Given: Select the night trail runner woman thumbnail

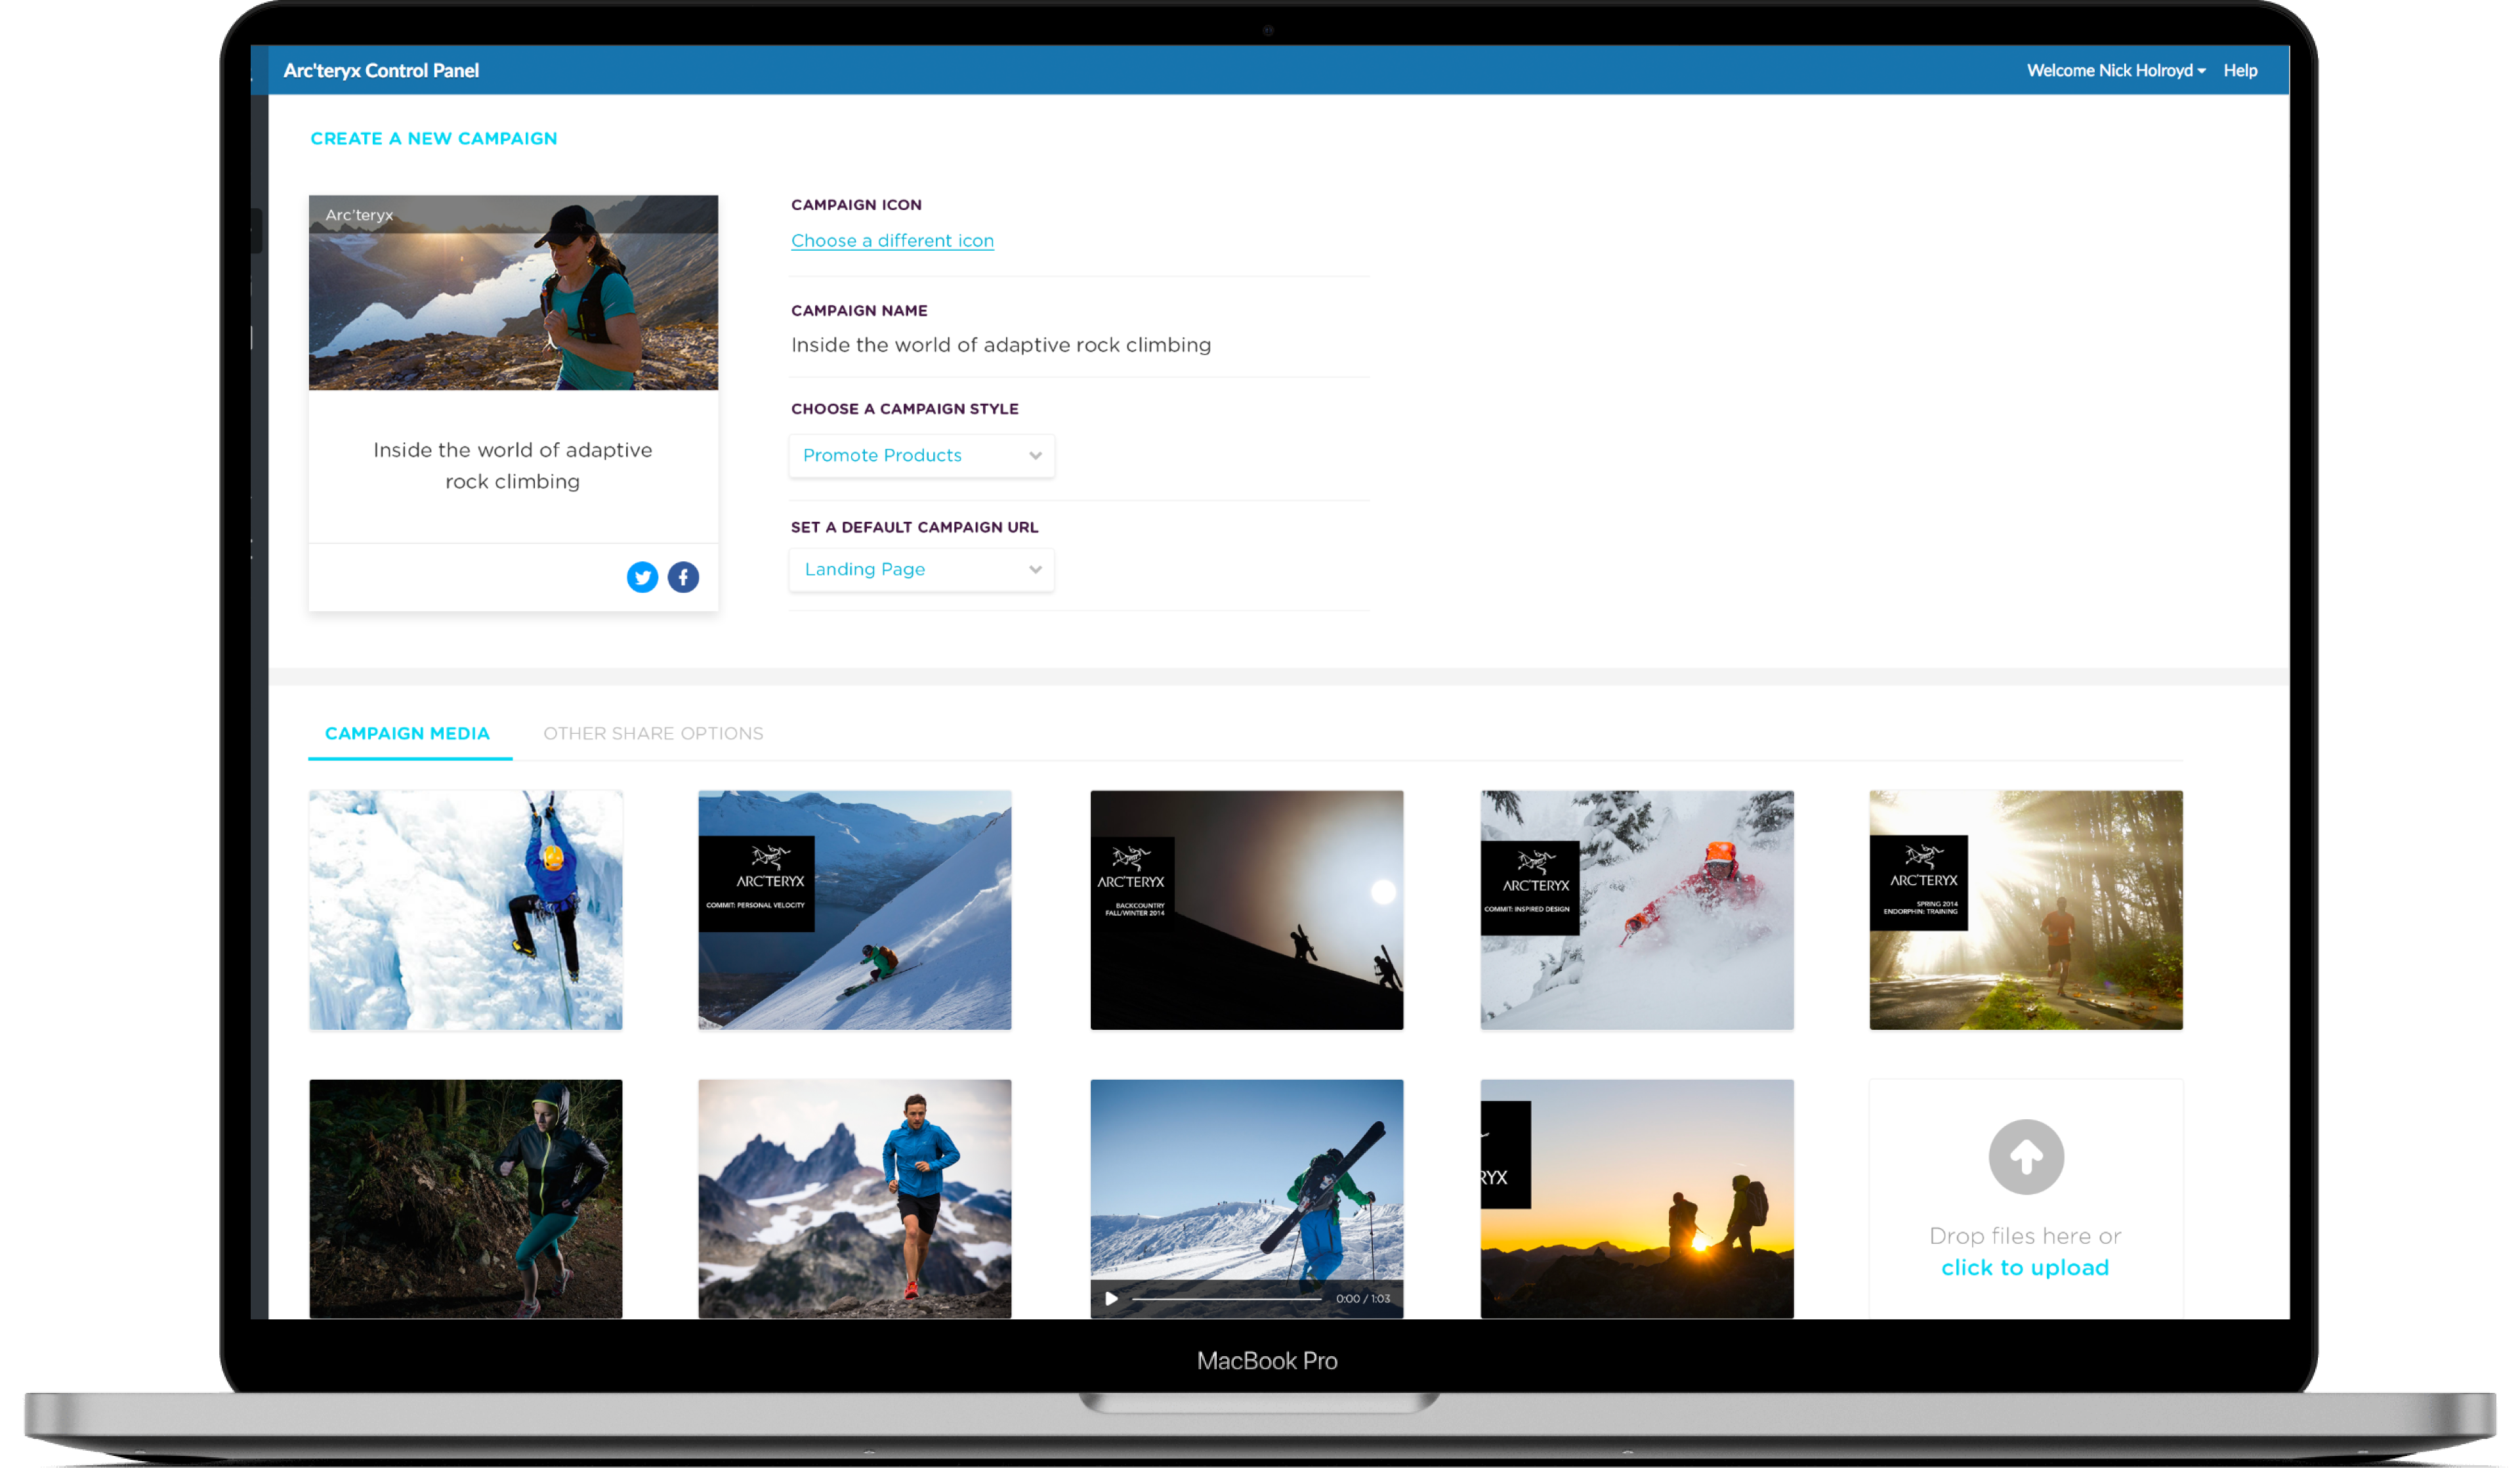Looking at the screenshot, I should (x=465, y=1198).
